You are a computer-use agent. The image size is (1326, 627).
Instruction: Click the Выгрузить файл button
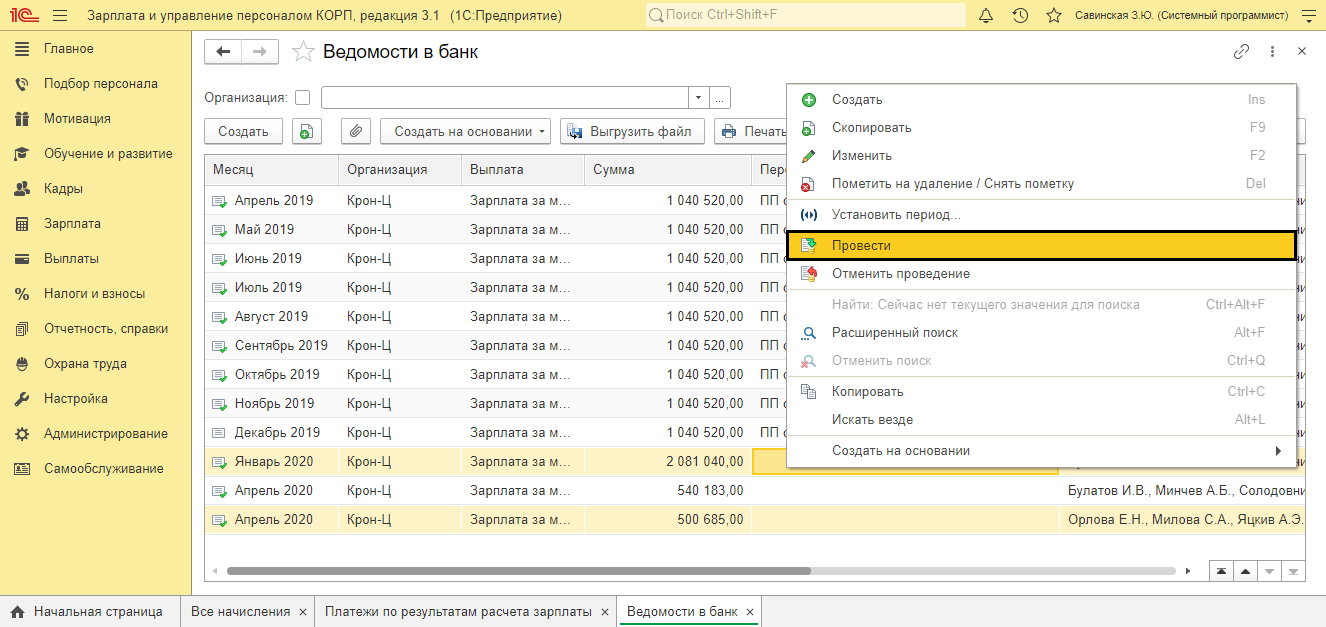click(x=632, y=131)
